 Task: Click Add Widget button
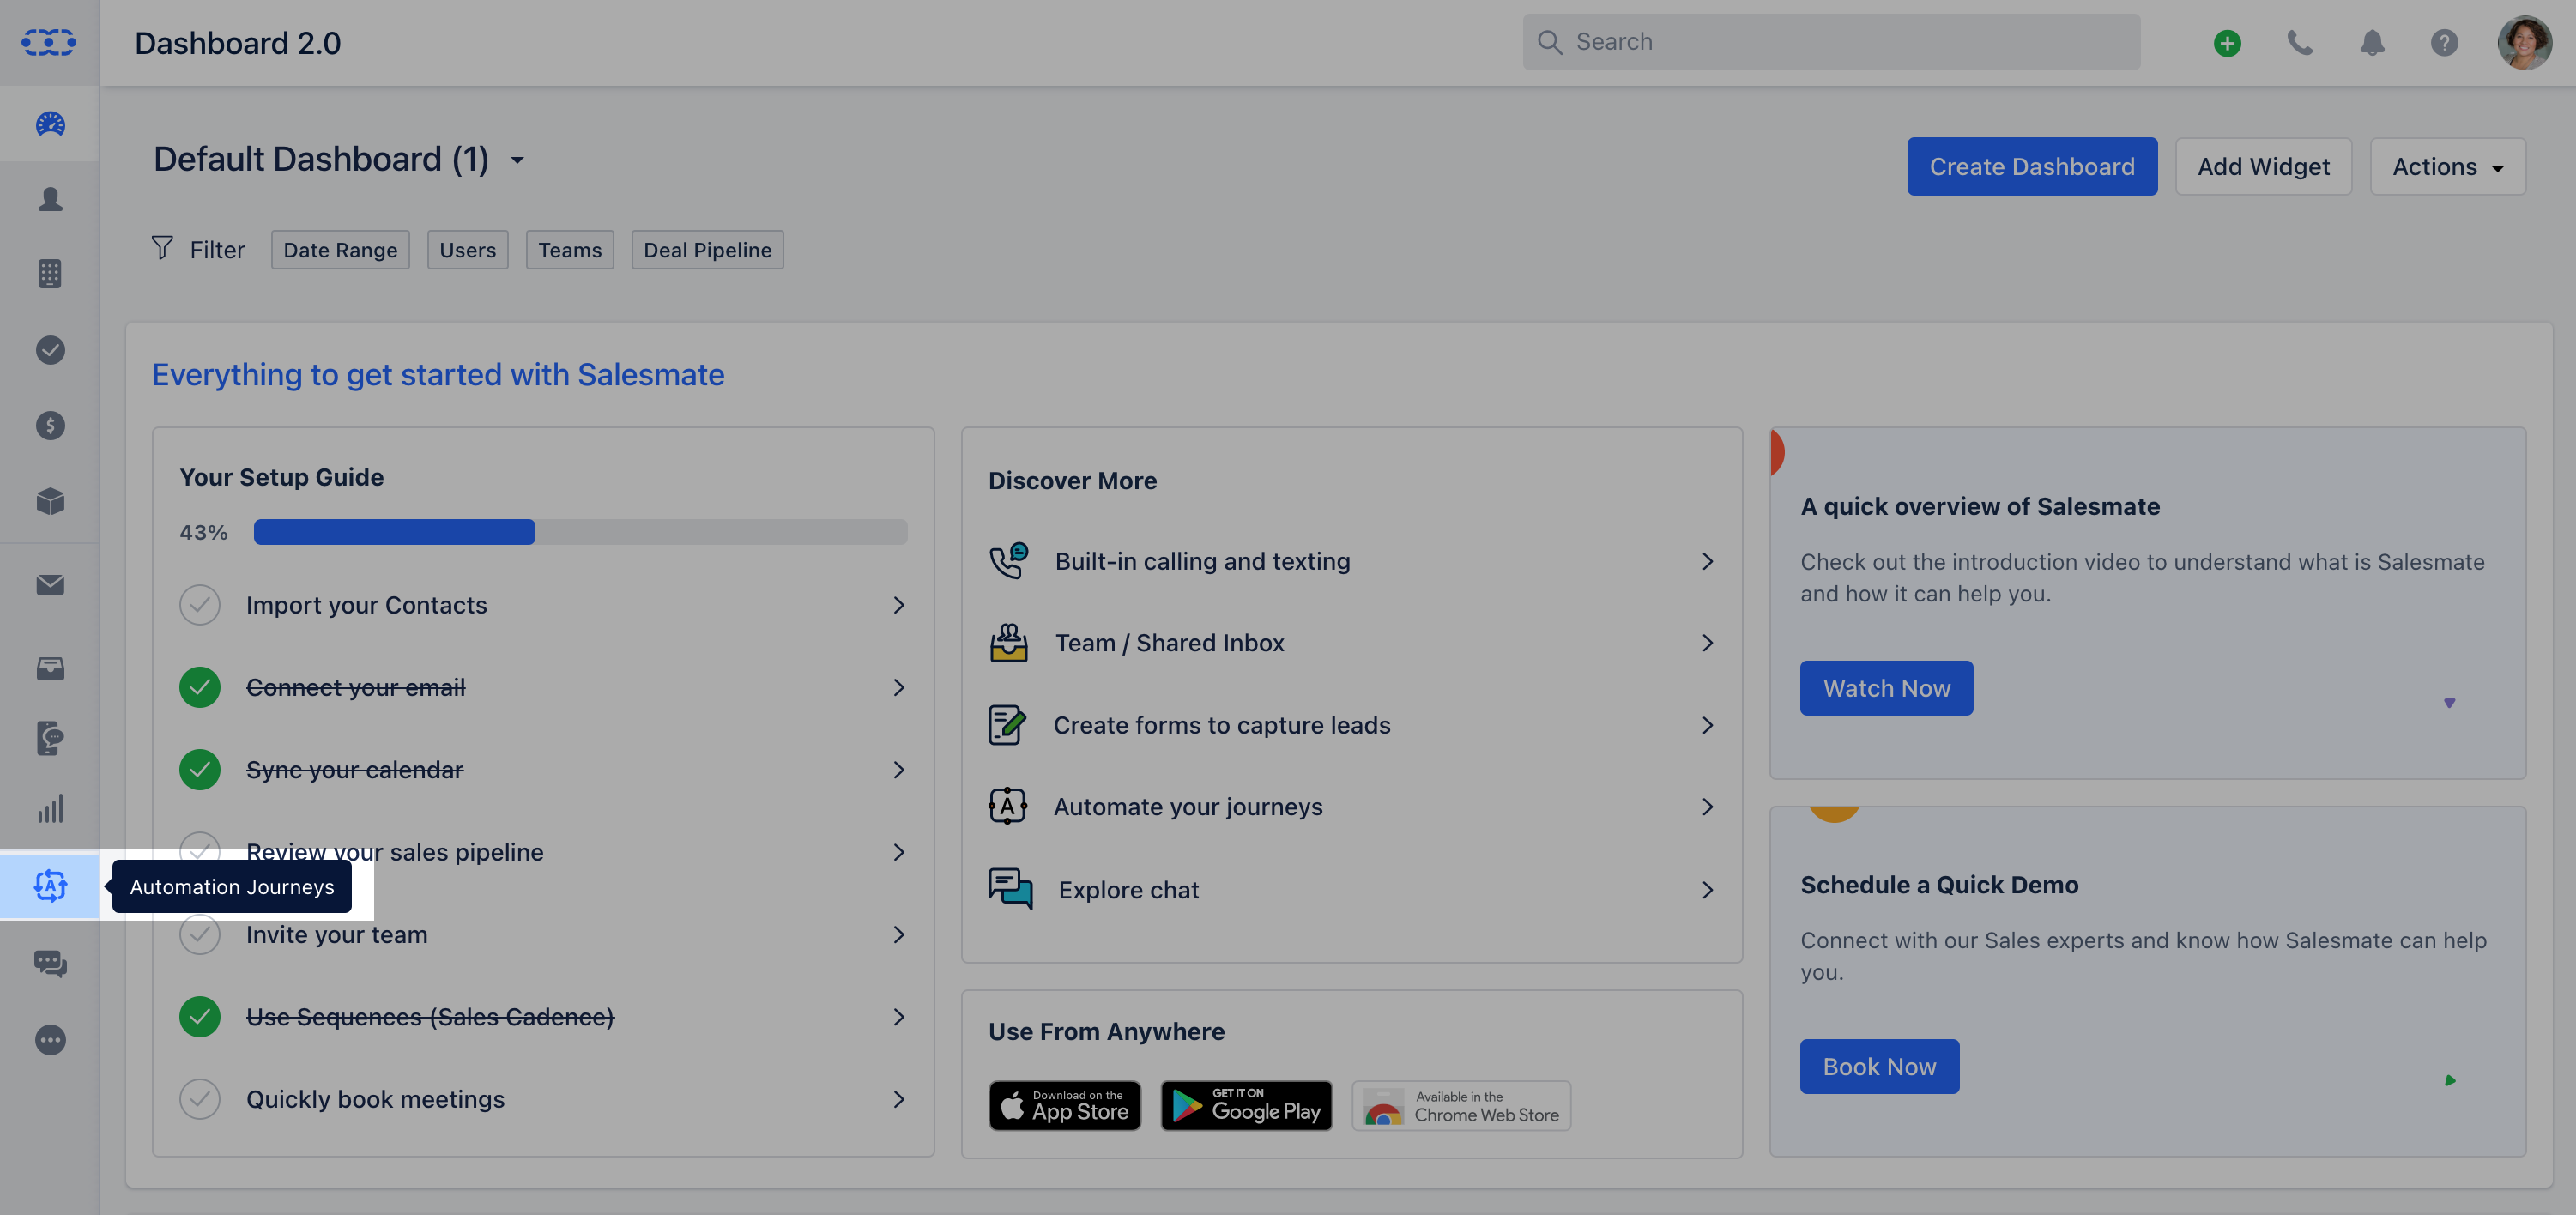2263,166
